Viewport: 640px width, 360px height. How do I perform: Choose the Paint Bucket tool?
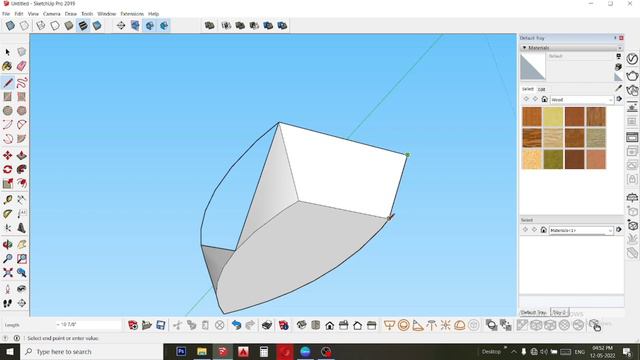pyautogui.click(x=7, y=66)
